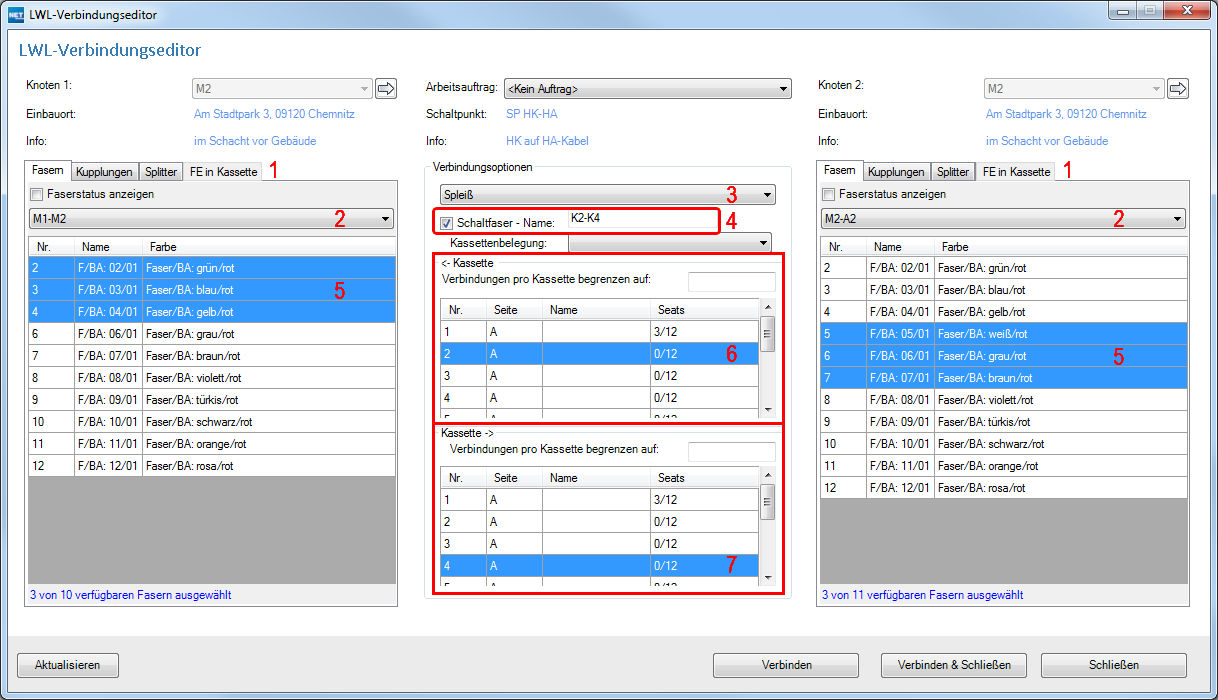Select left fiber row orange/rot
Screen dimensions: 1218x700
click(212, 444)
